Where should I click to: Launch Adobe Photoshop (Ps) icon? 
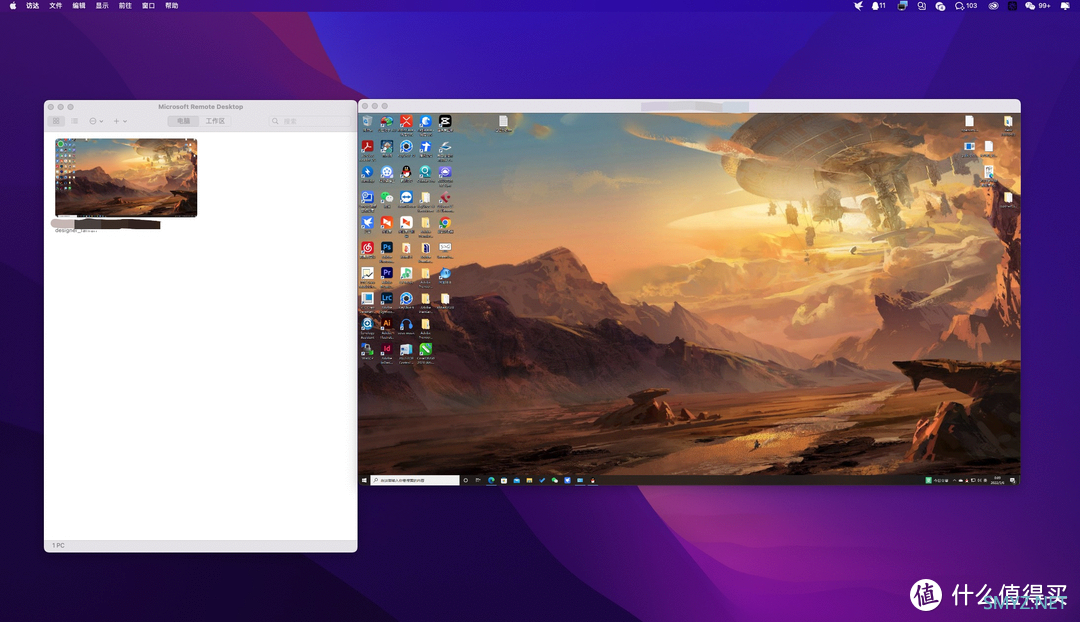click(x=387, y=248)
